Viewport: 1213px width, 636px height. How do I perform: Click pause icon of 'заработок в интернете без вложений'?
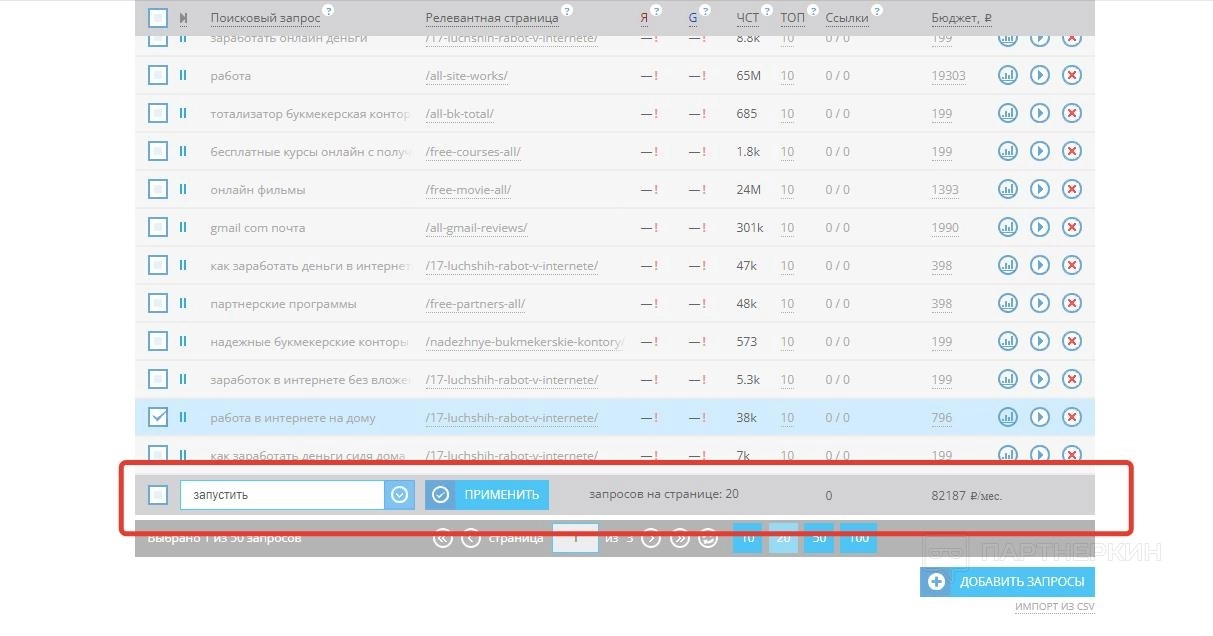[x=183, y=379]
